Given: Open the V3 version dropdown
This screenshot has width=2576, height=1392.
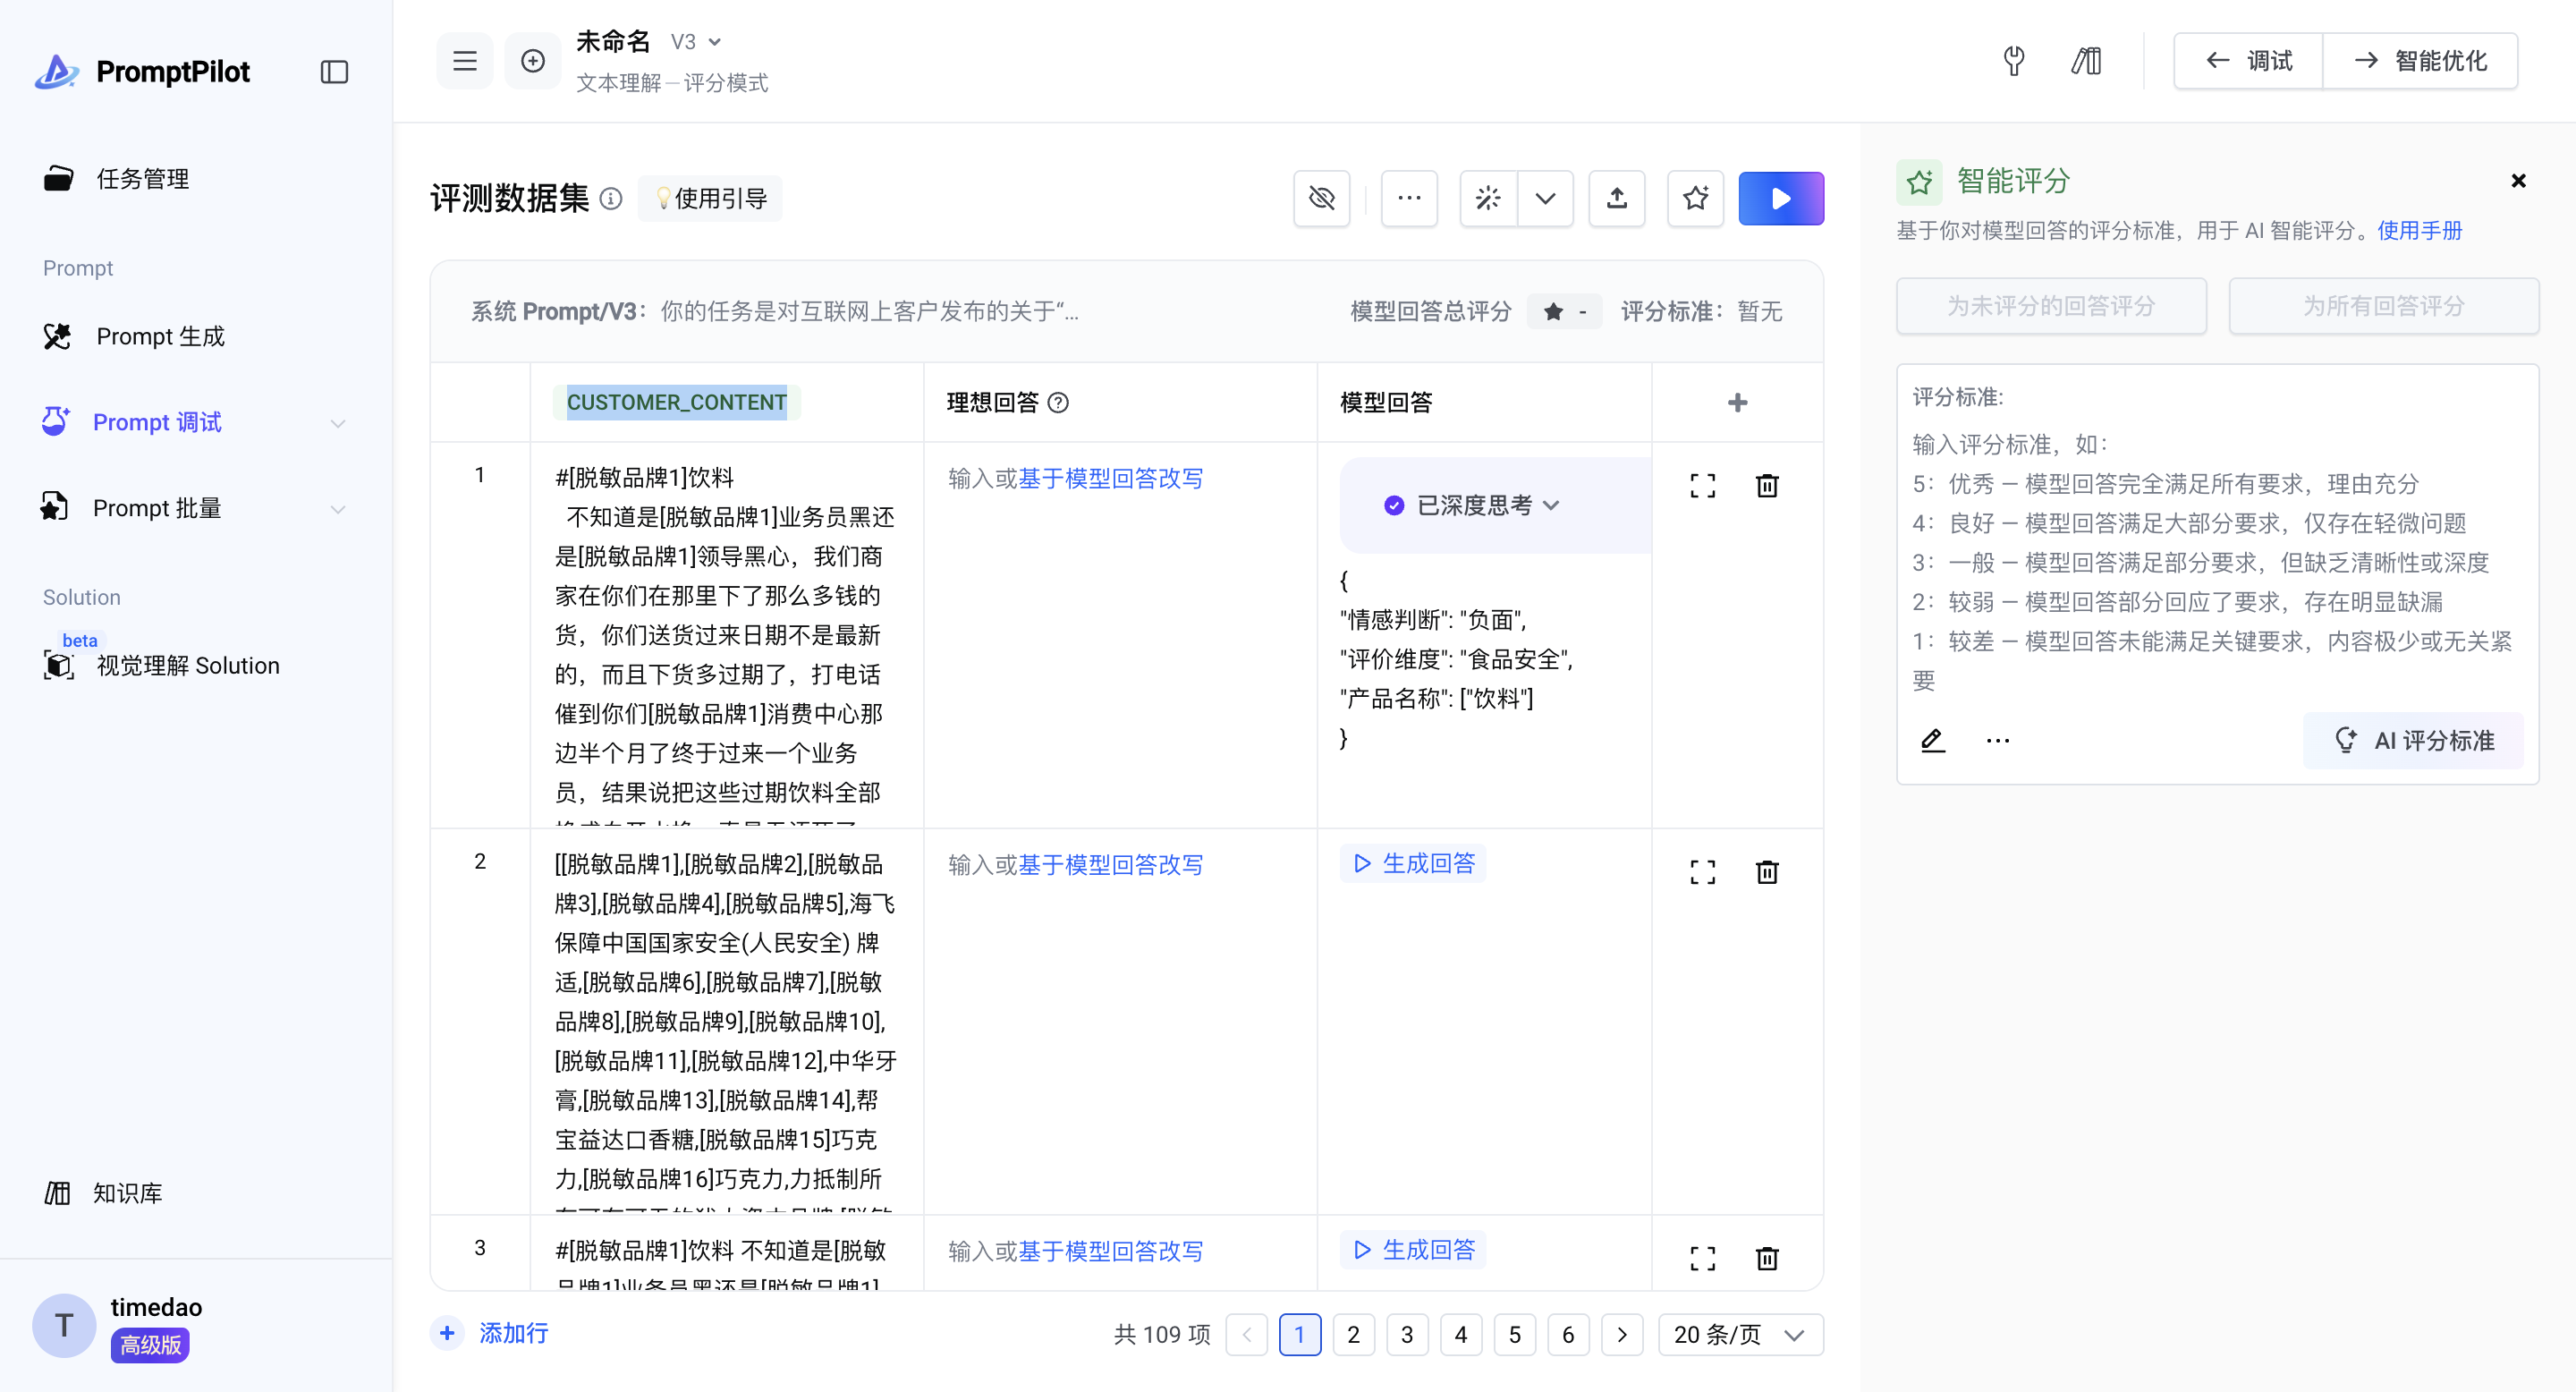Looking at the screenshot, I should click(696, 42).
